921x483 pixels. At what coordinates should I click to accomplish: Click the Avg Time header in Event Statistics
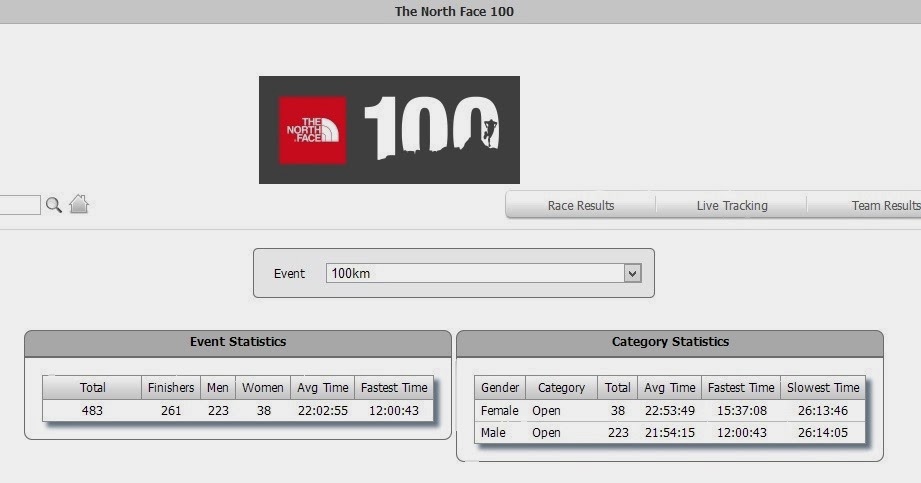click(x=322, y=388)
